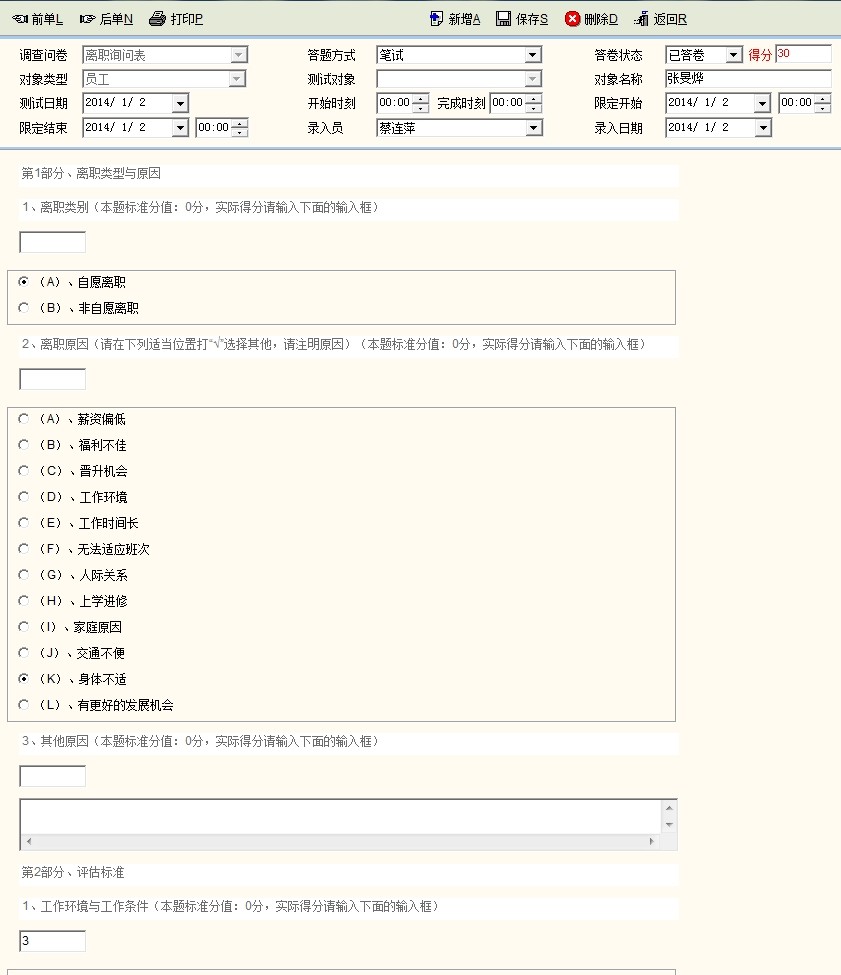Click the 对象名称 text field
The image size is (841, 975).
click(x=747, y=79)
